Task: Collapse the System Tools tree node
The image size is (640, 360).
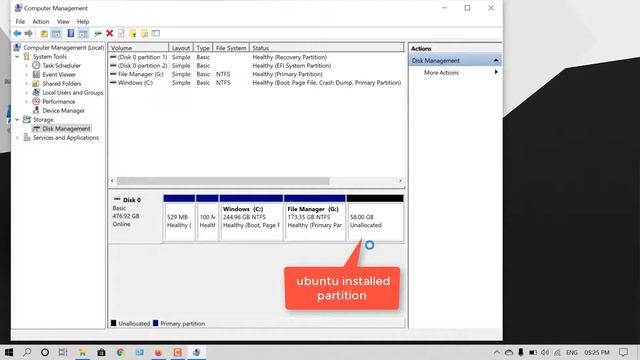Action: pyautogui.click(x=17, y=57)
